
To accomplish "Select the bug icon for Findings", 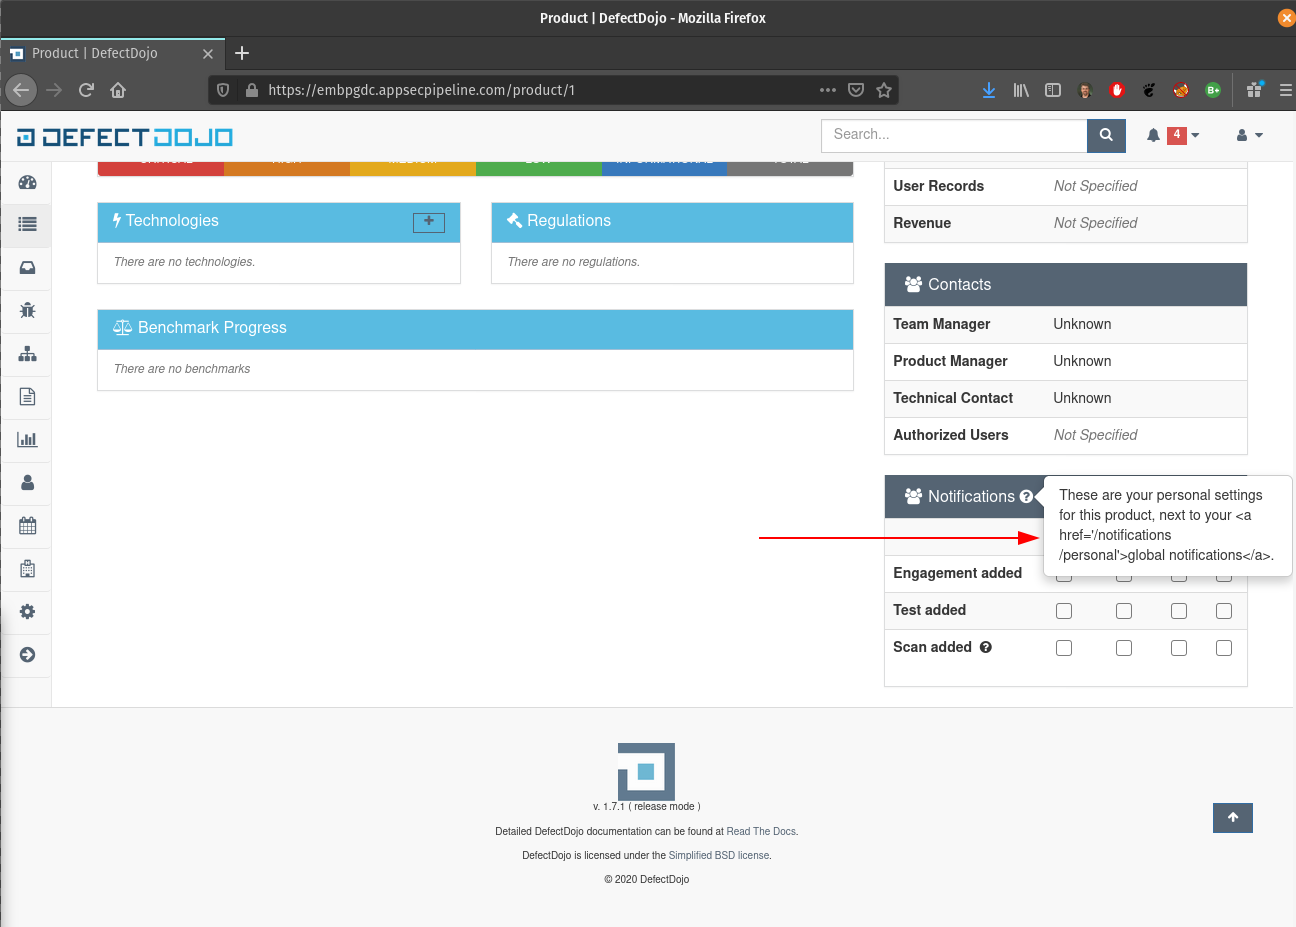I will tap(26, 311).
